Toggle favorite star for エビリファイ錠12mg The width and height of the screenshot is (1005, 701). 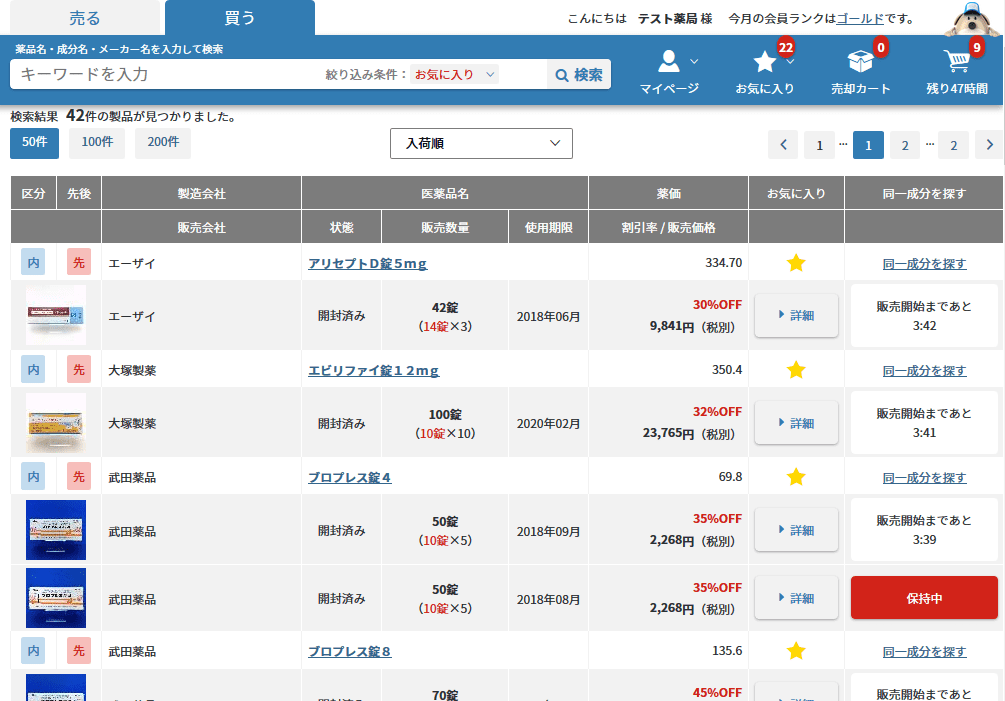coord(796,370)
